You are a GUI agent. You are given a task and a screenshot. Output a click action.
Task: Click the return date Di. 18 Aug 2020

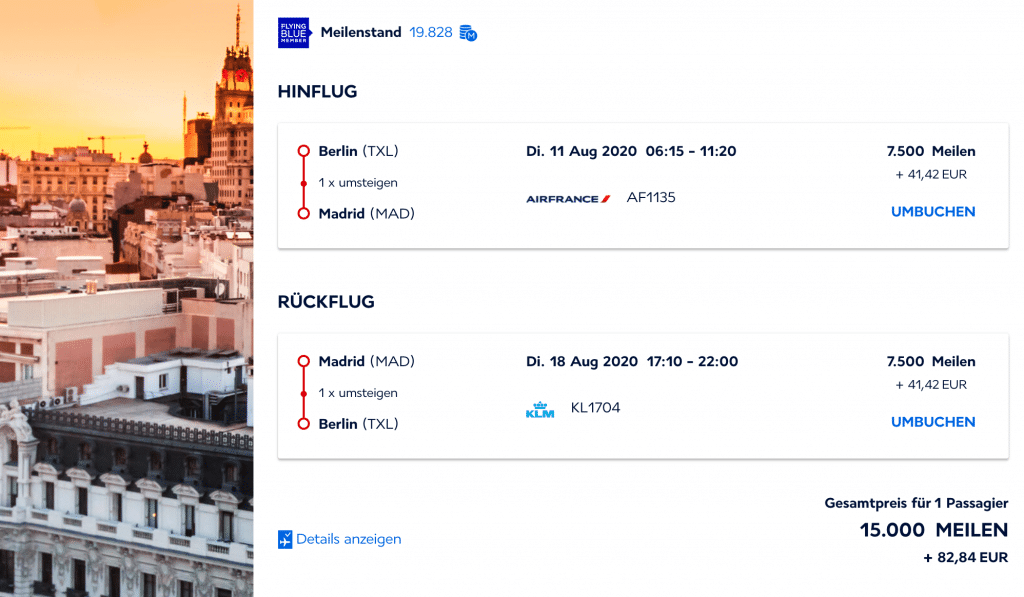[581, 362]
